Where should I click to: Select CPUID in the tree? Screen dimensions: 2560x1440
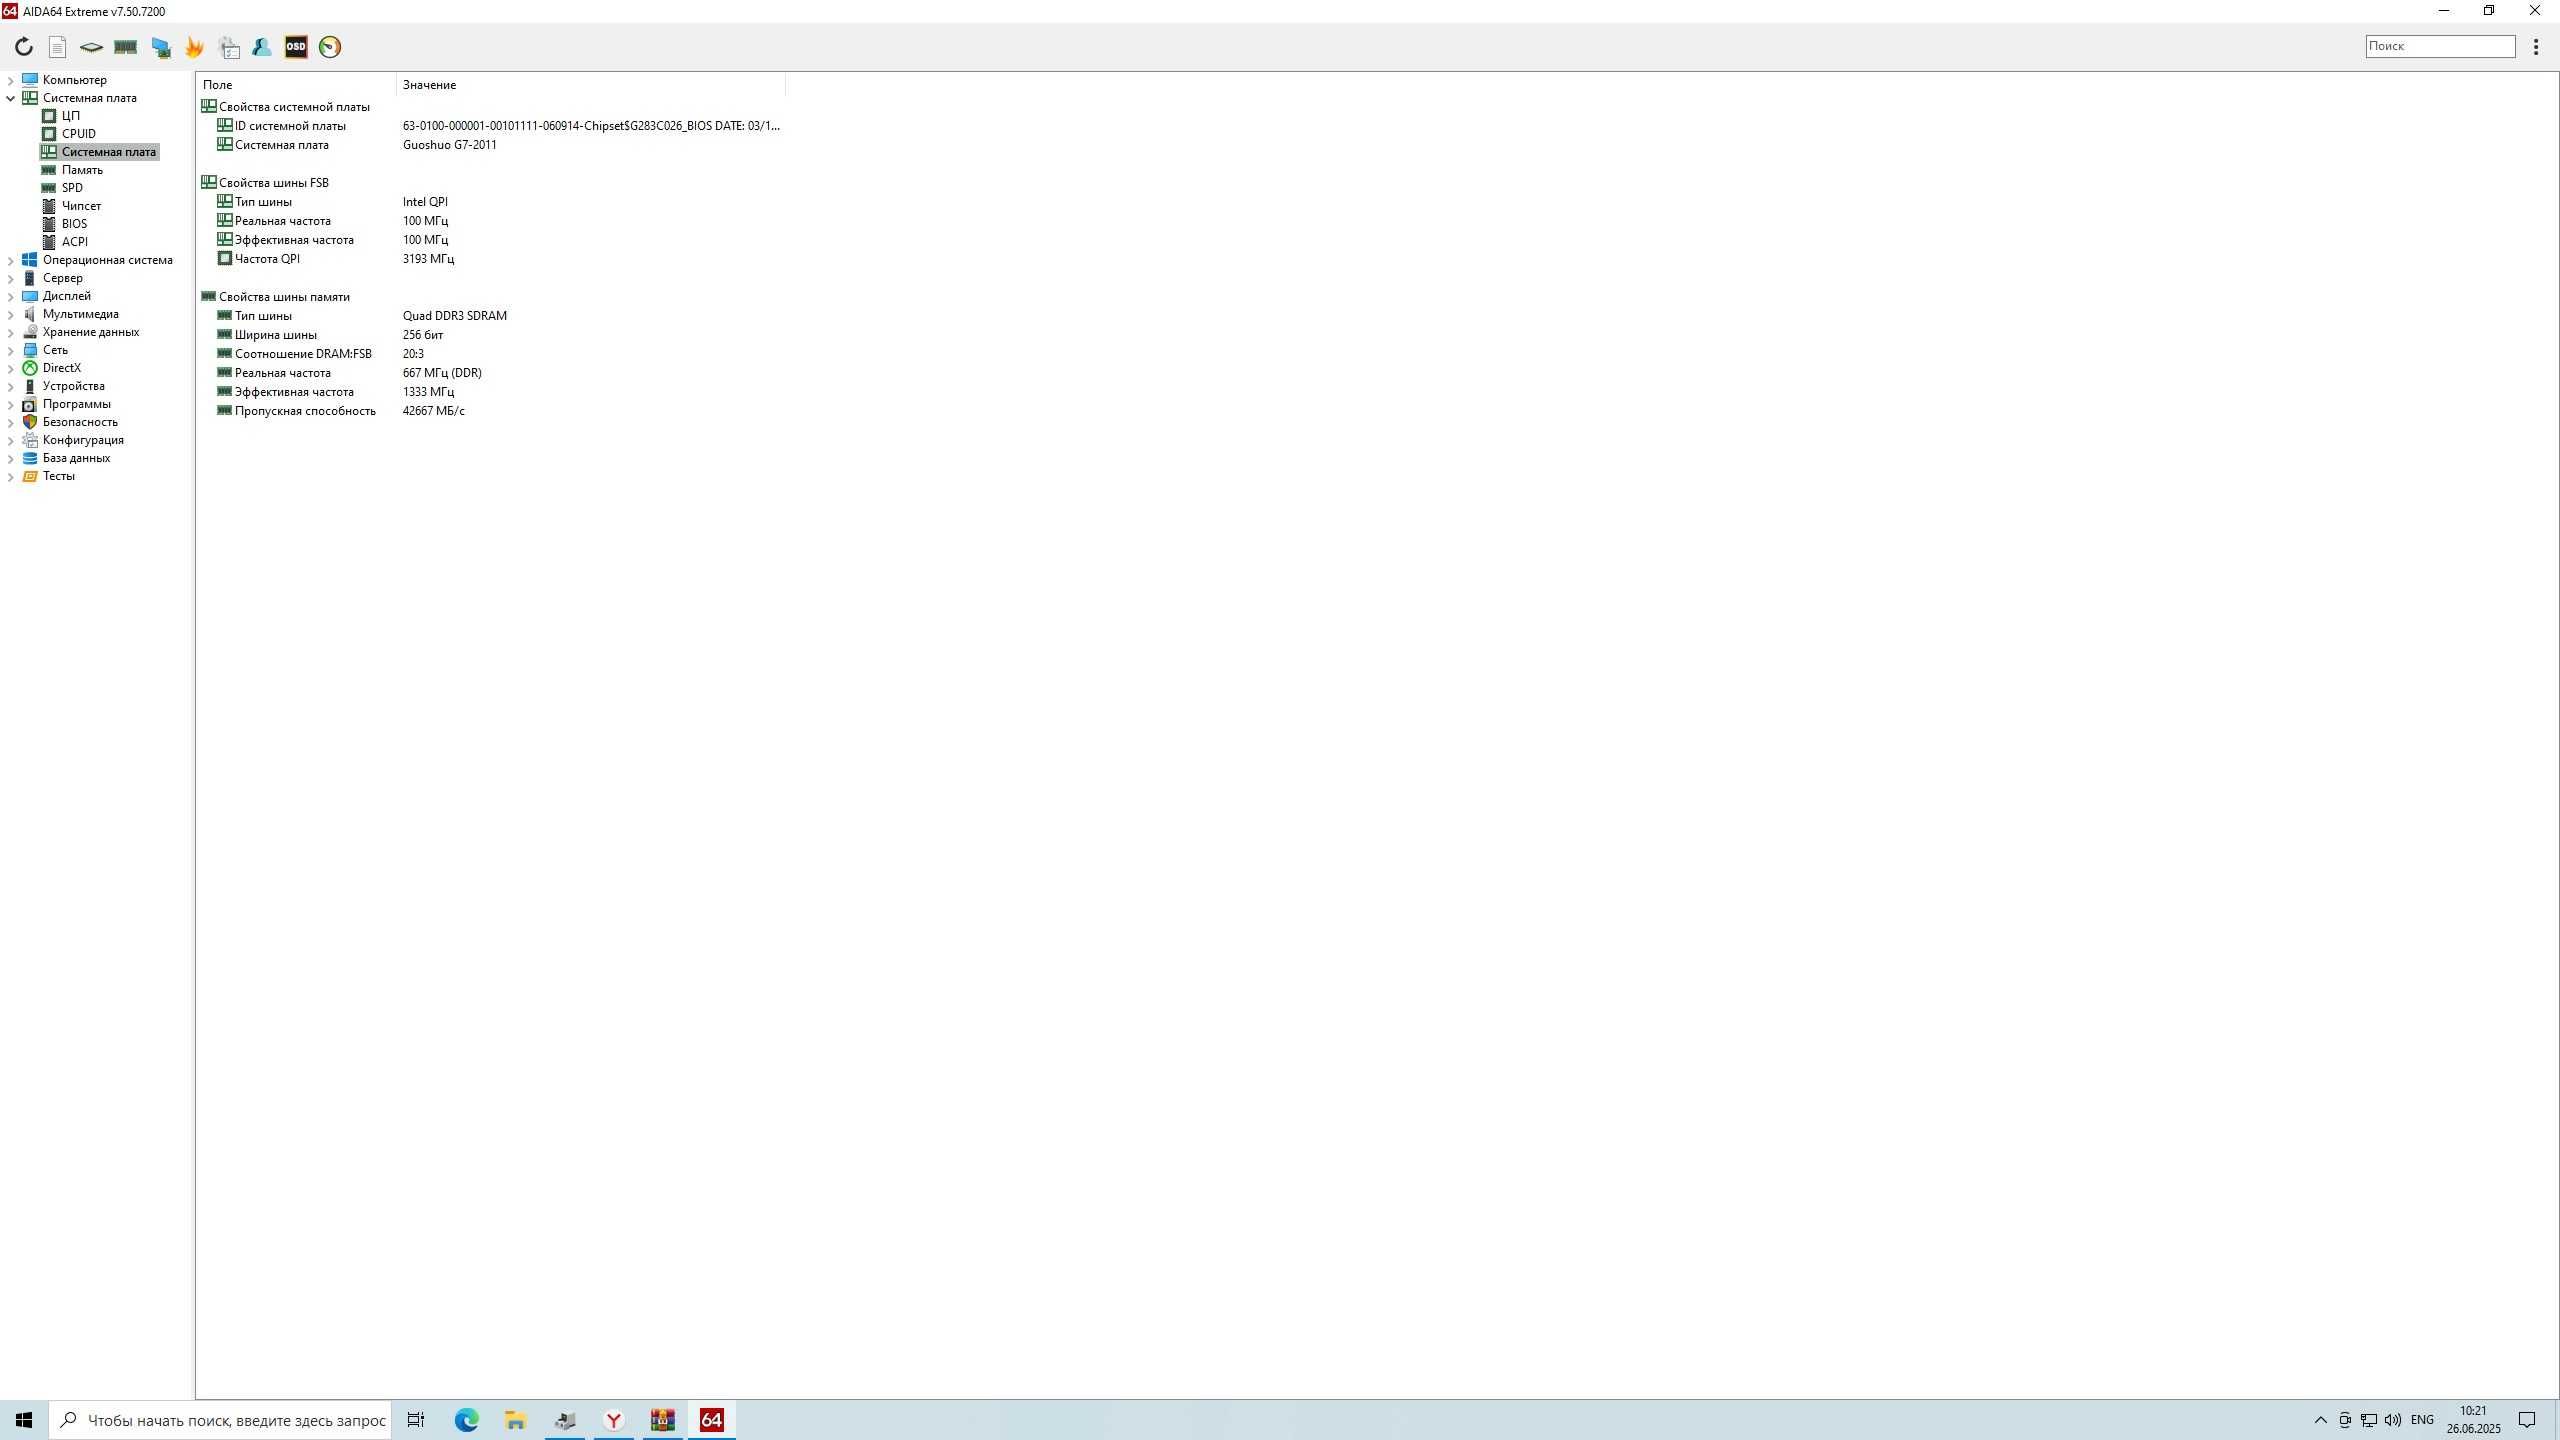(x=79, y=134)
